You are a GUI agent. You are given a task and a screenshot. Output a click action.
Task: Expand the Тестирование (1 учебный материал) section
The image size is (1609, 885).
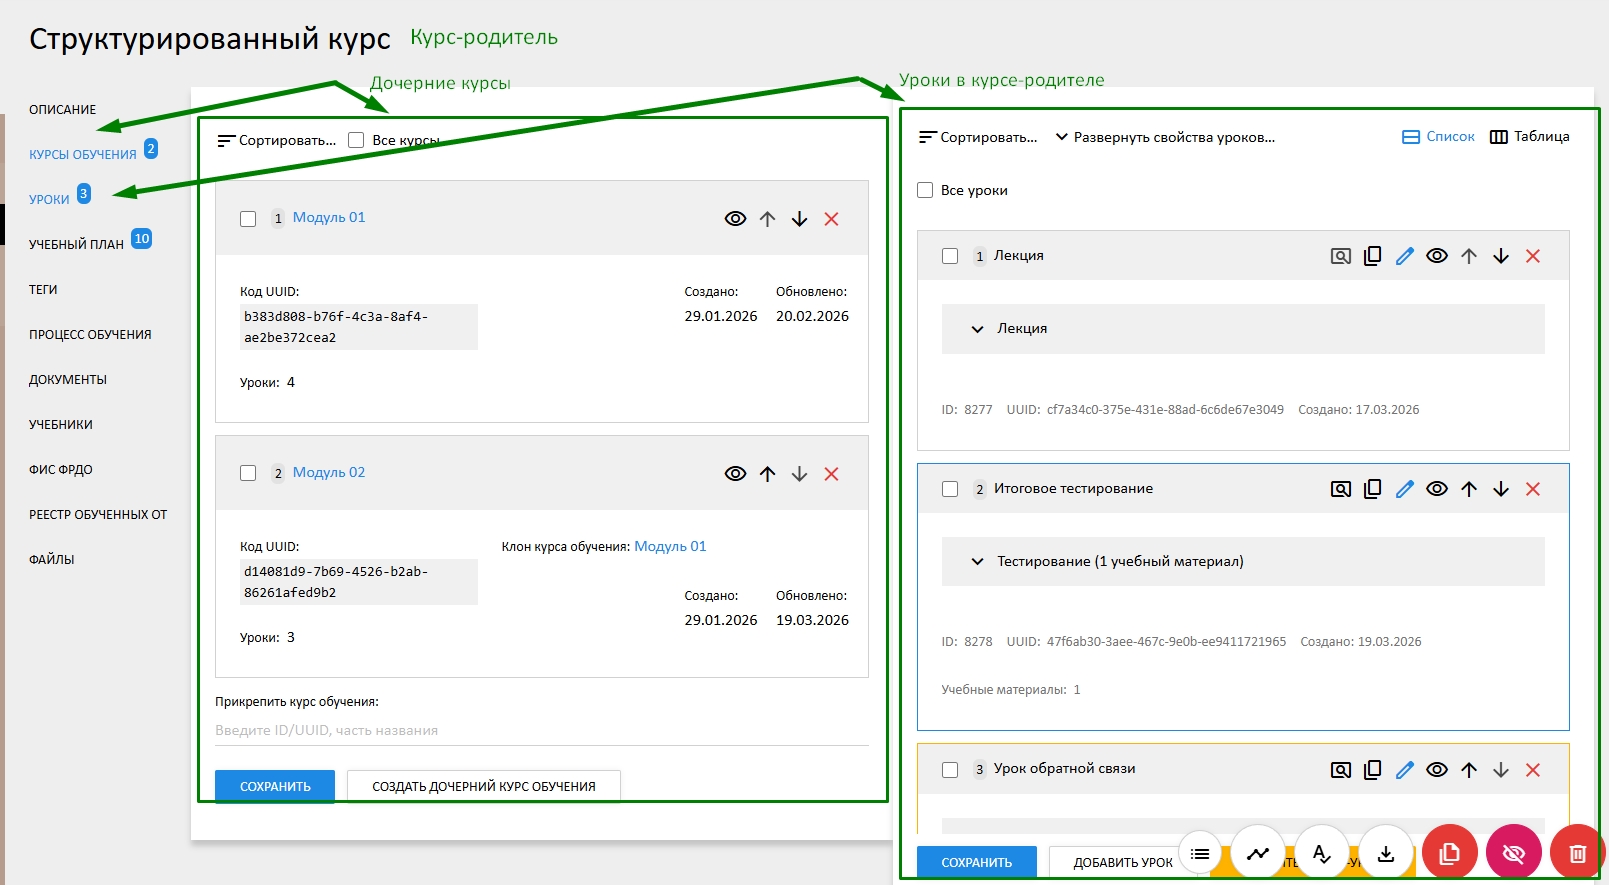[978, 562]
